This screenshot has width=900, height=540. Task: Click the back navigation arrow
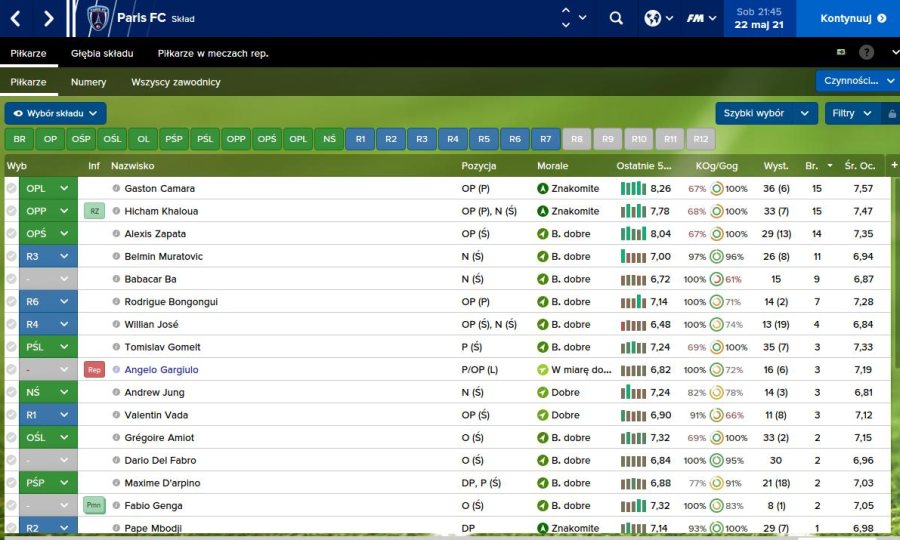15,18
